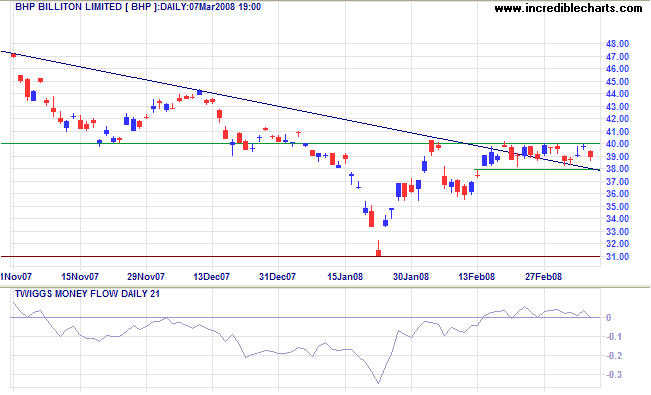The image size is (651, 395).
Task: Open the www.incrediblecharts.com link
Action: (x=568, y=7)
